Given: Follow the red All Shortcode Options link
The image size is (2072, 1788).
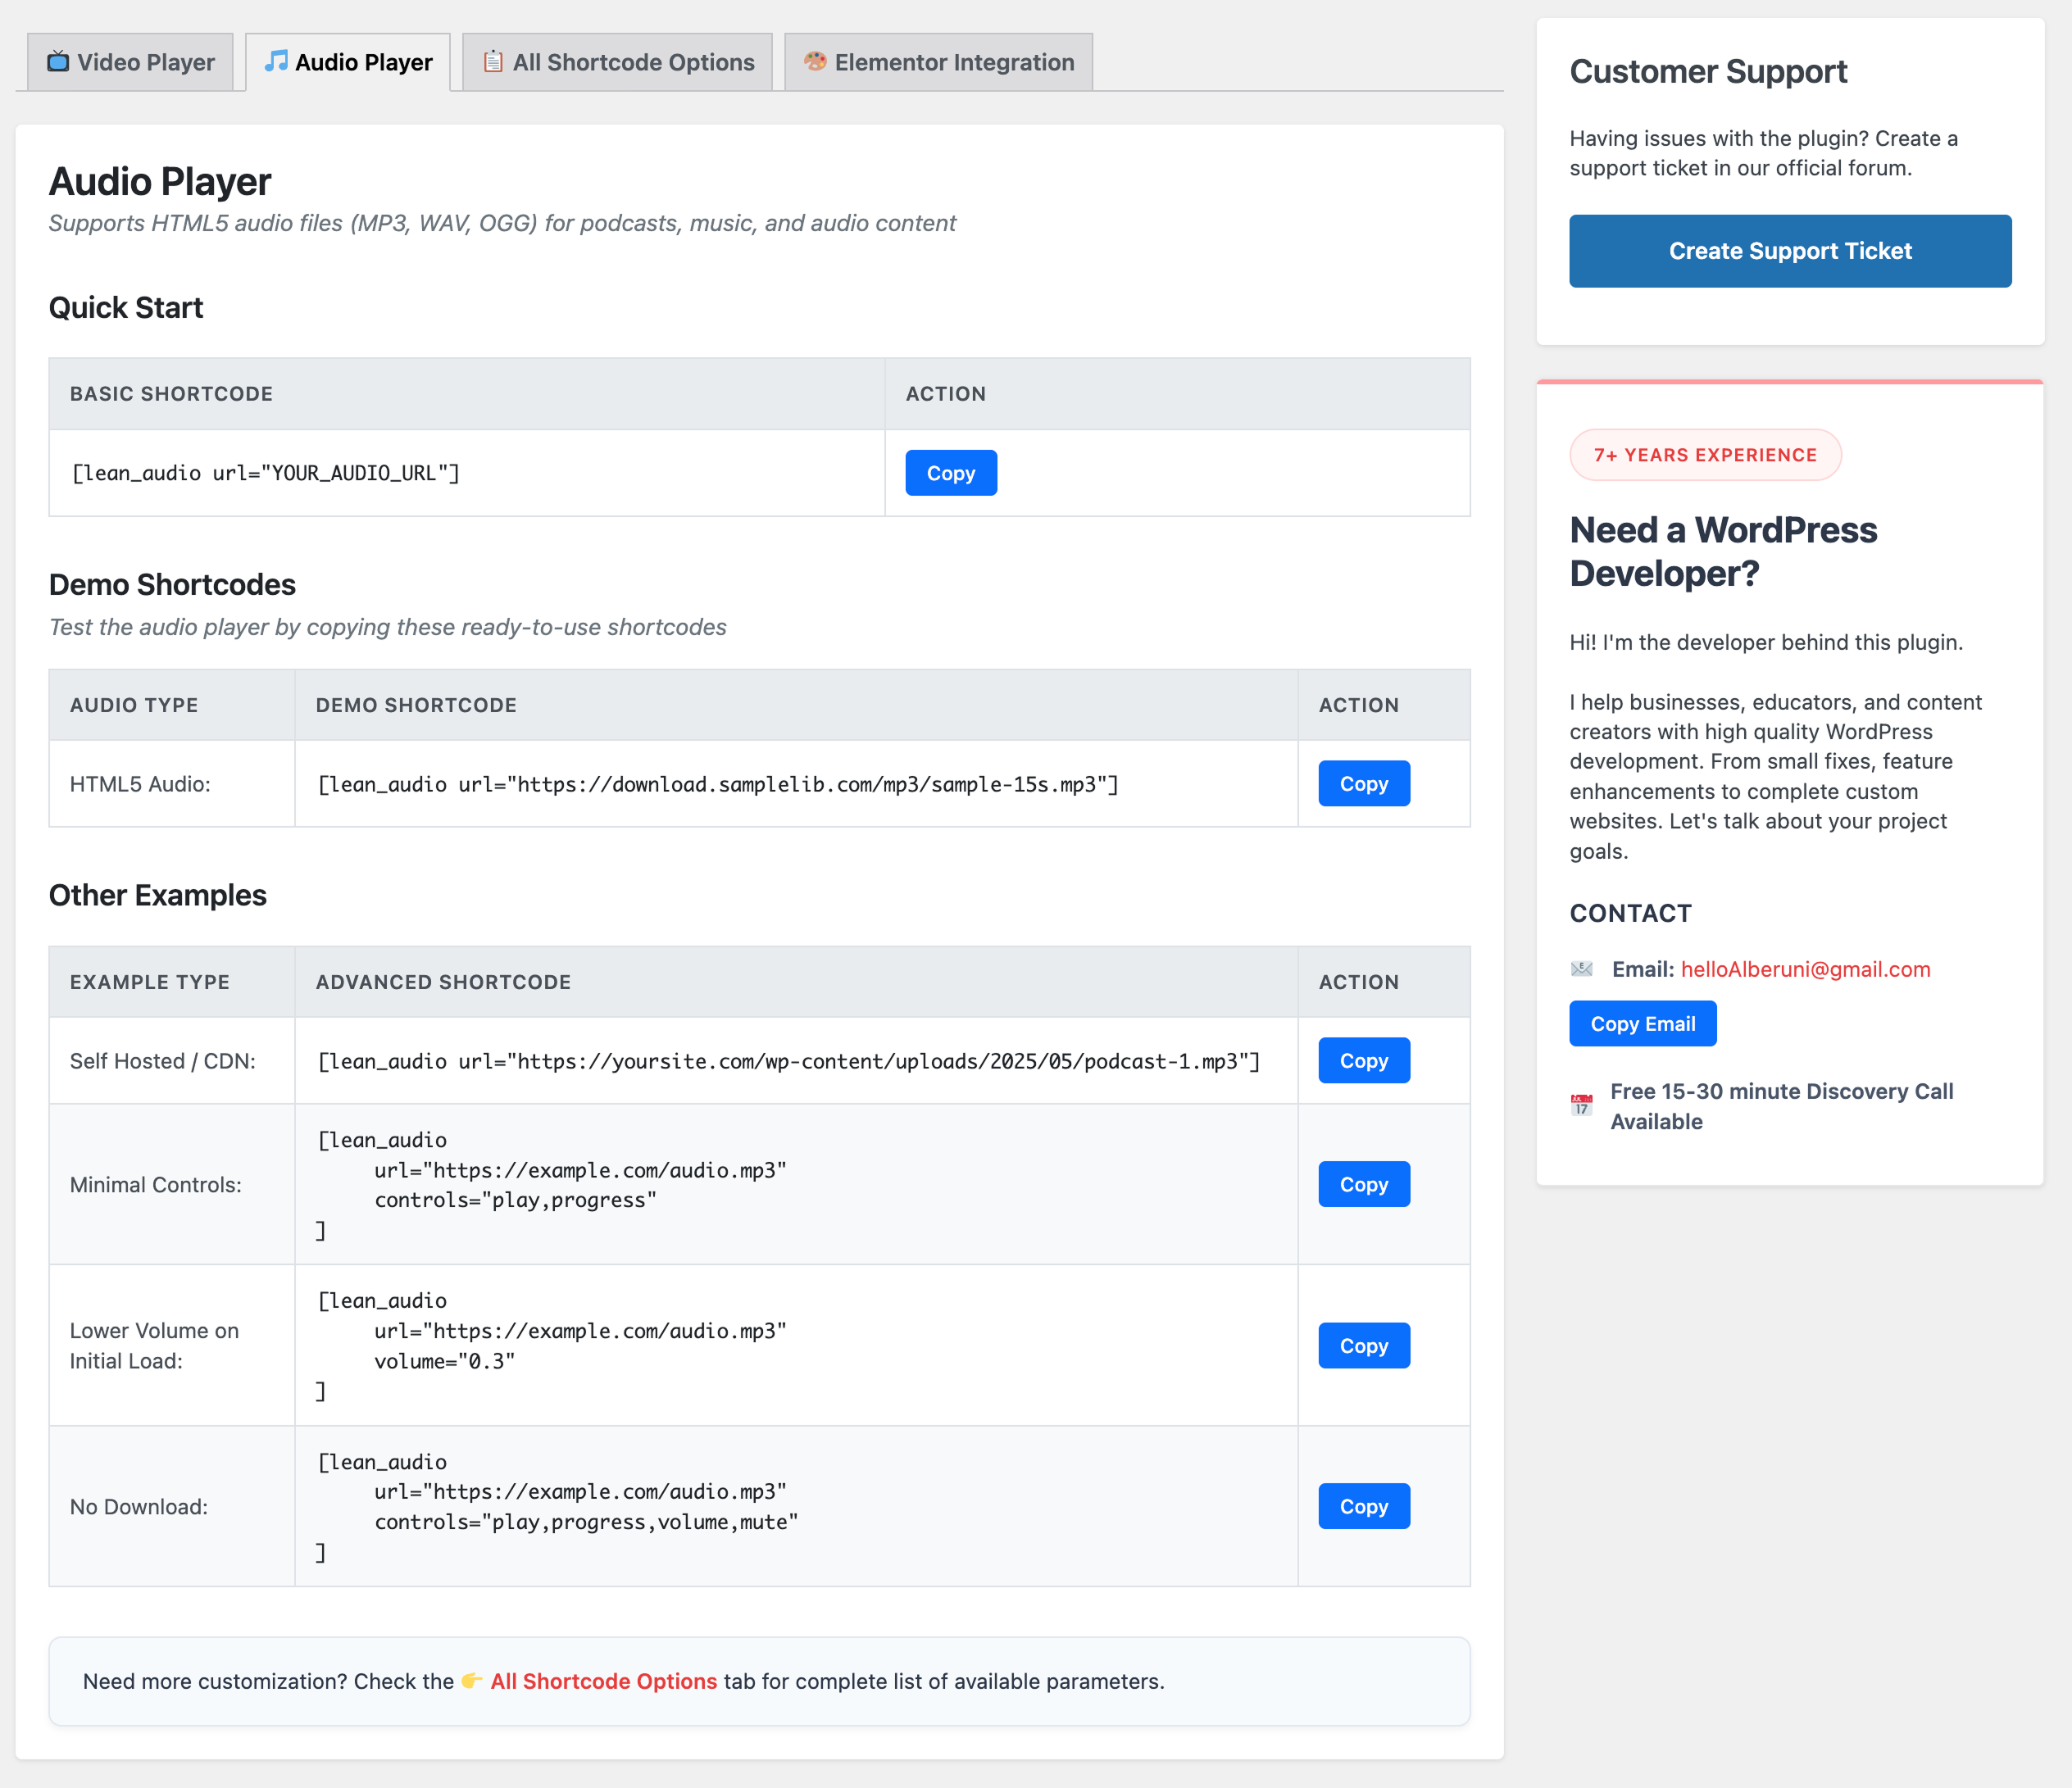Looking at the screenshot, I should point(603,1681).
